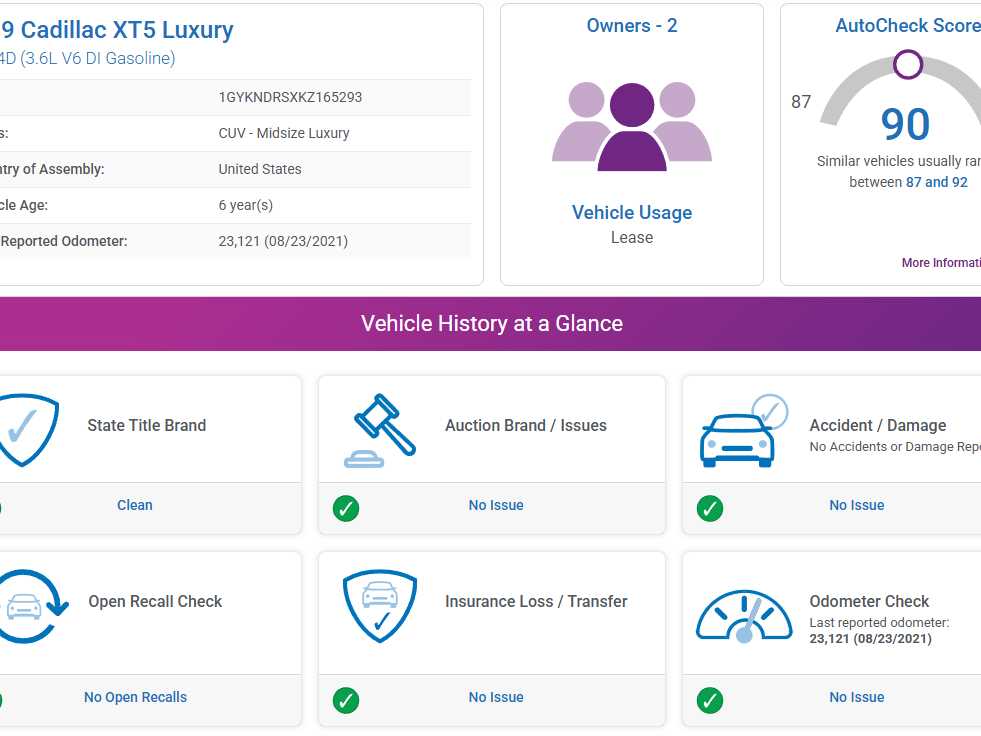This screenshot has height=736, width=981.
Task: Click the Vehicle History at a Glance banner
Action: point(491,323)
